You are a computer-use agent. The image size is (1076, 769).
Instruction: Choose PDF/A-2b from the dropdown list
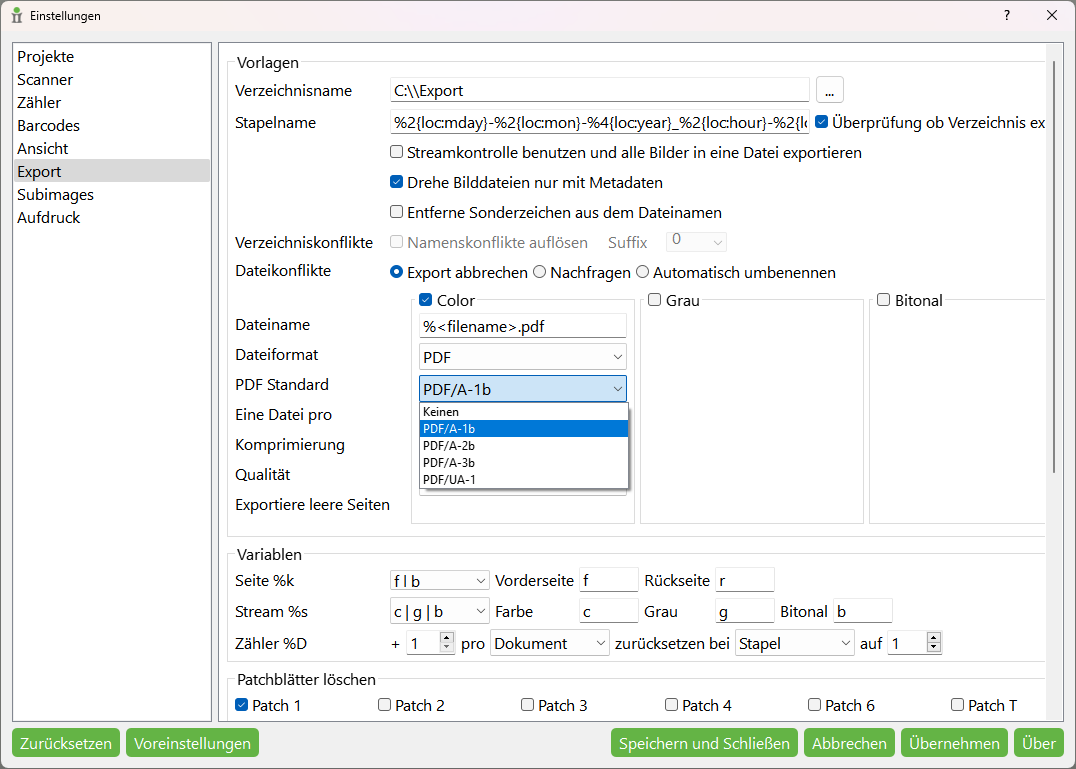[524, 446]
